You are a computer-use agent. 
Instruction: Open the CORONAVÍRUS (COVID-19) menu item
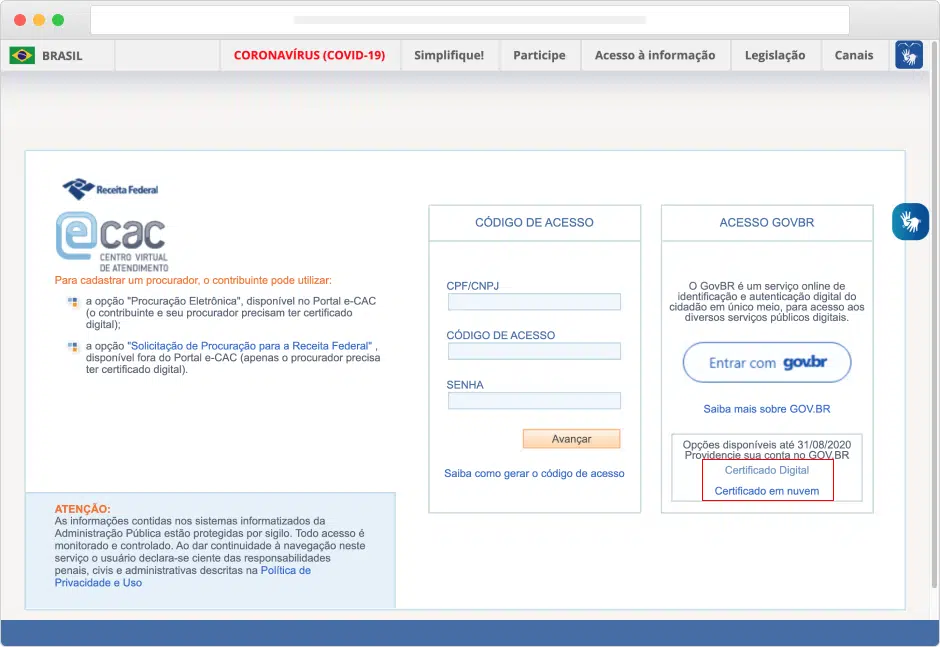(x=309, y=55)
